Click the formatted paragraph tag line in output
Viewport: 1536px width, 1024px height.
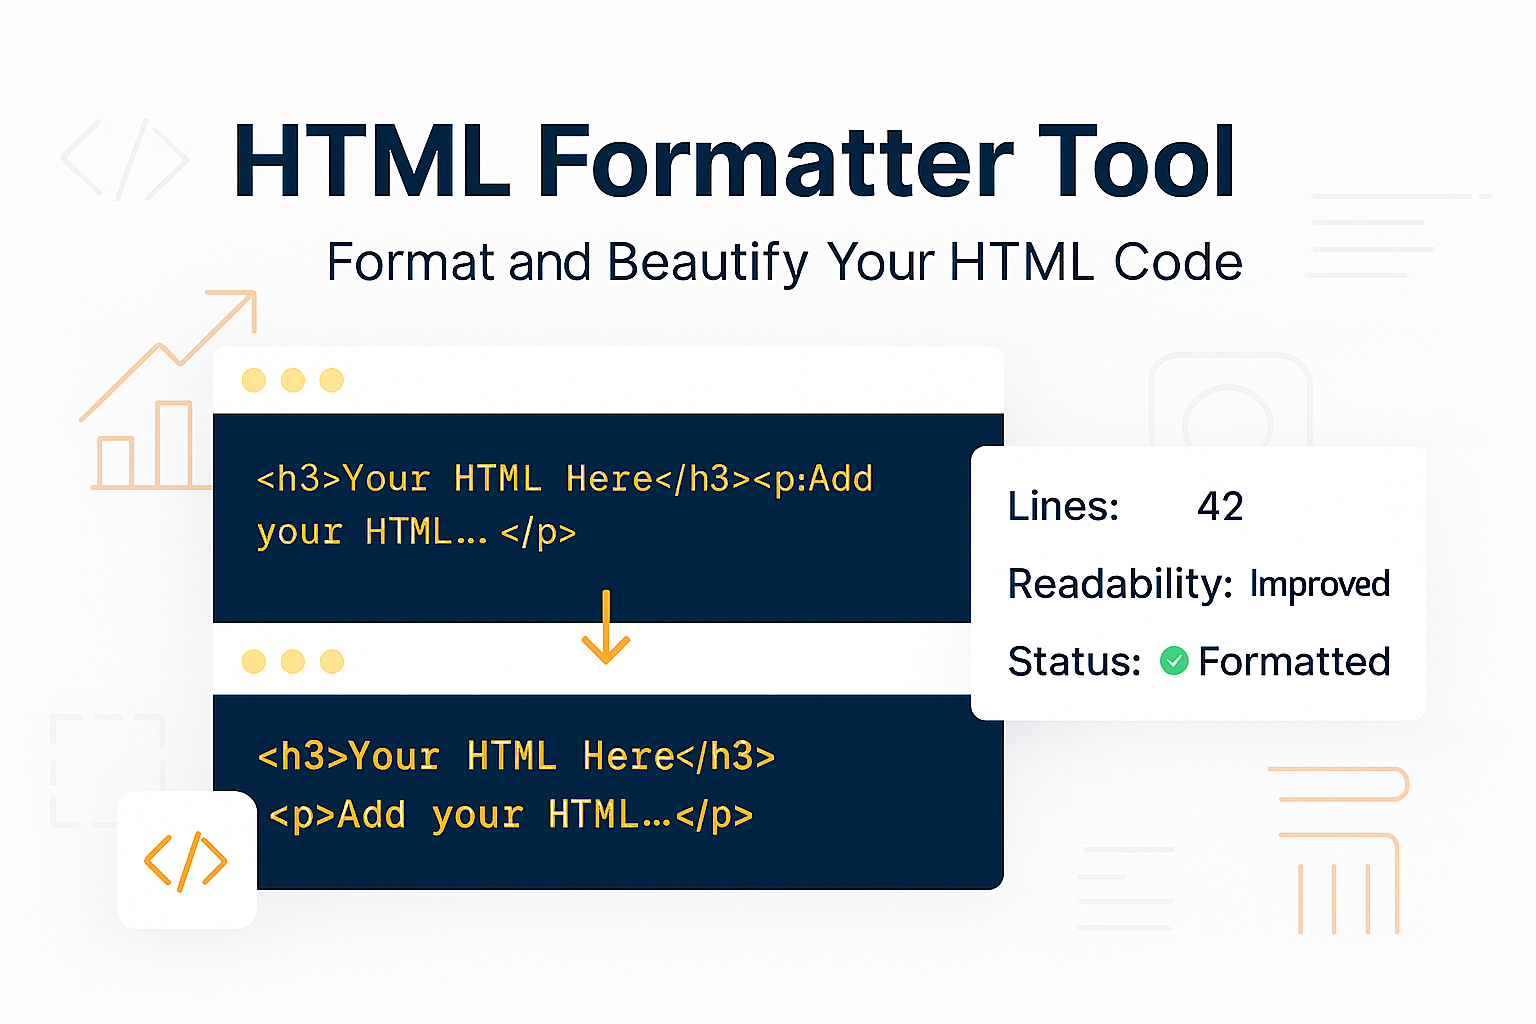[x=511, y=815]
